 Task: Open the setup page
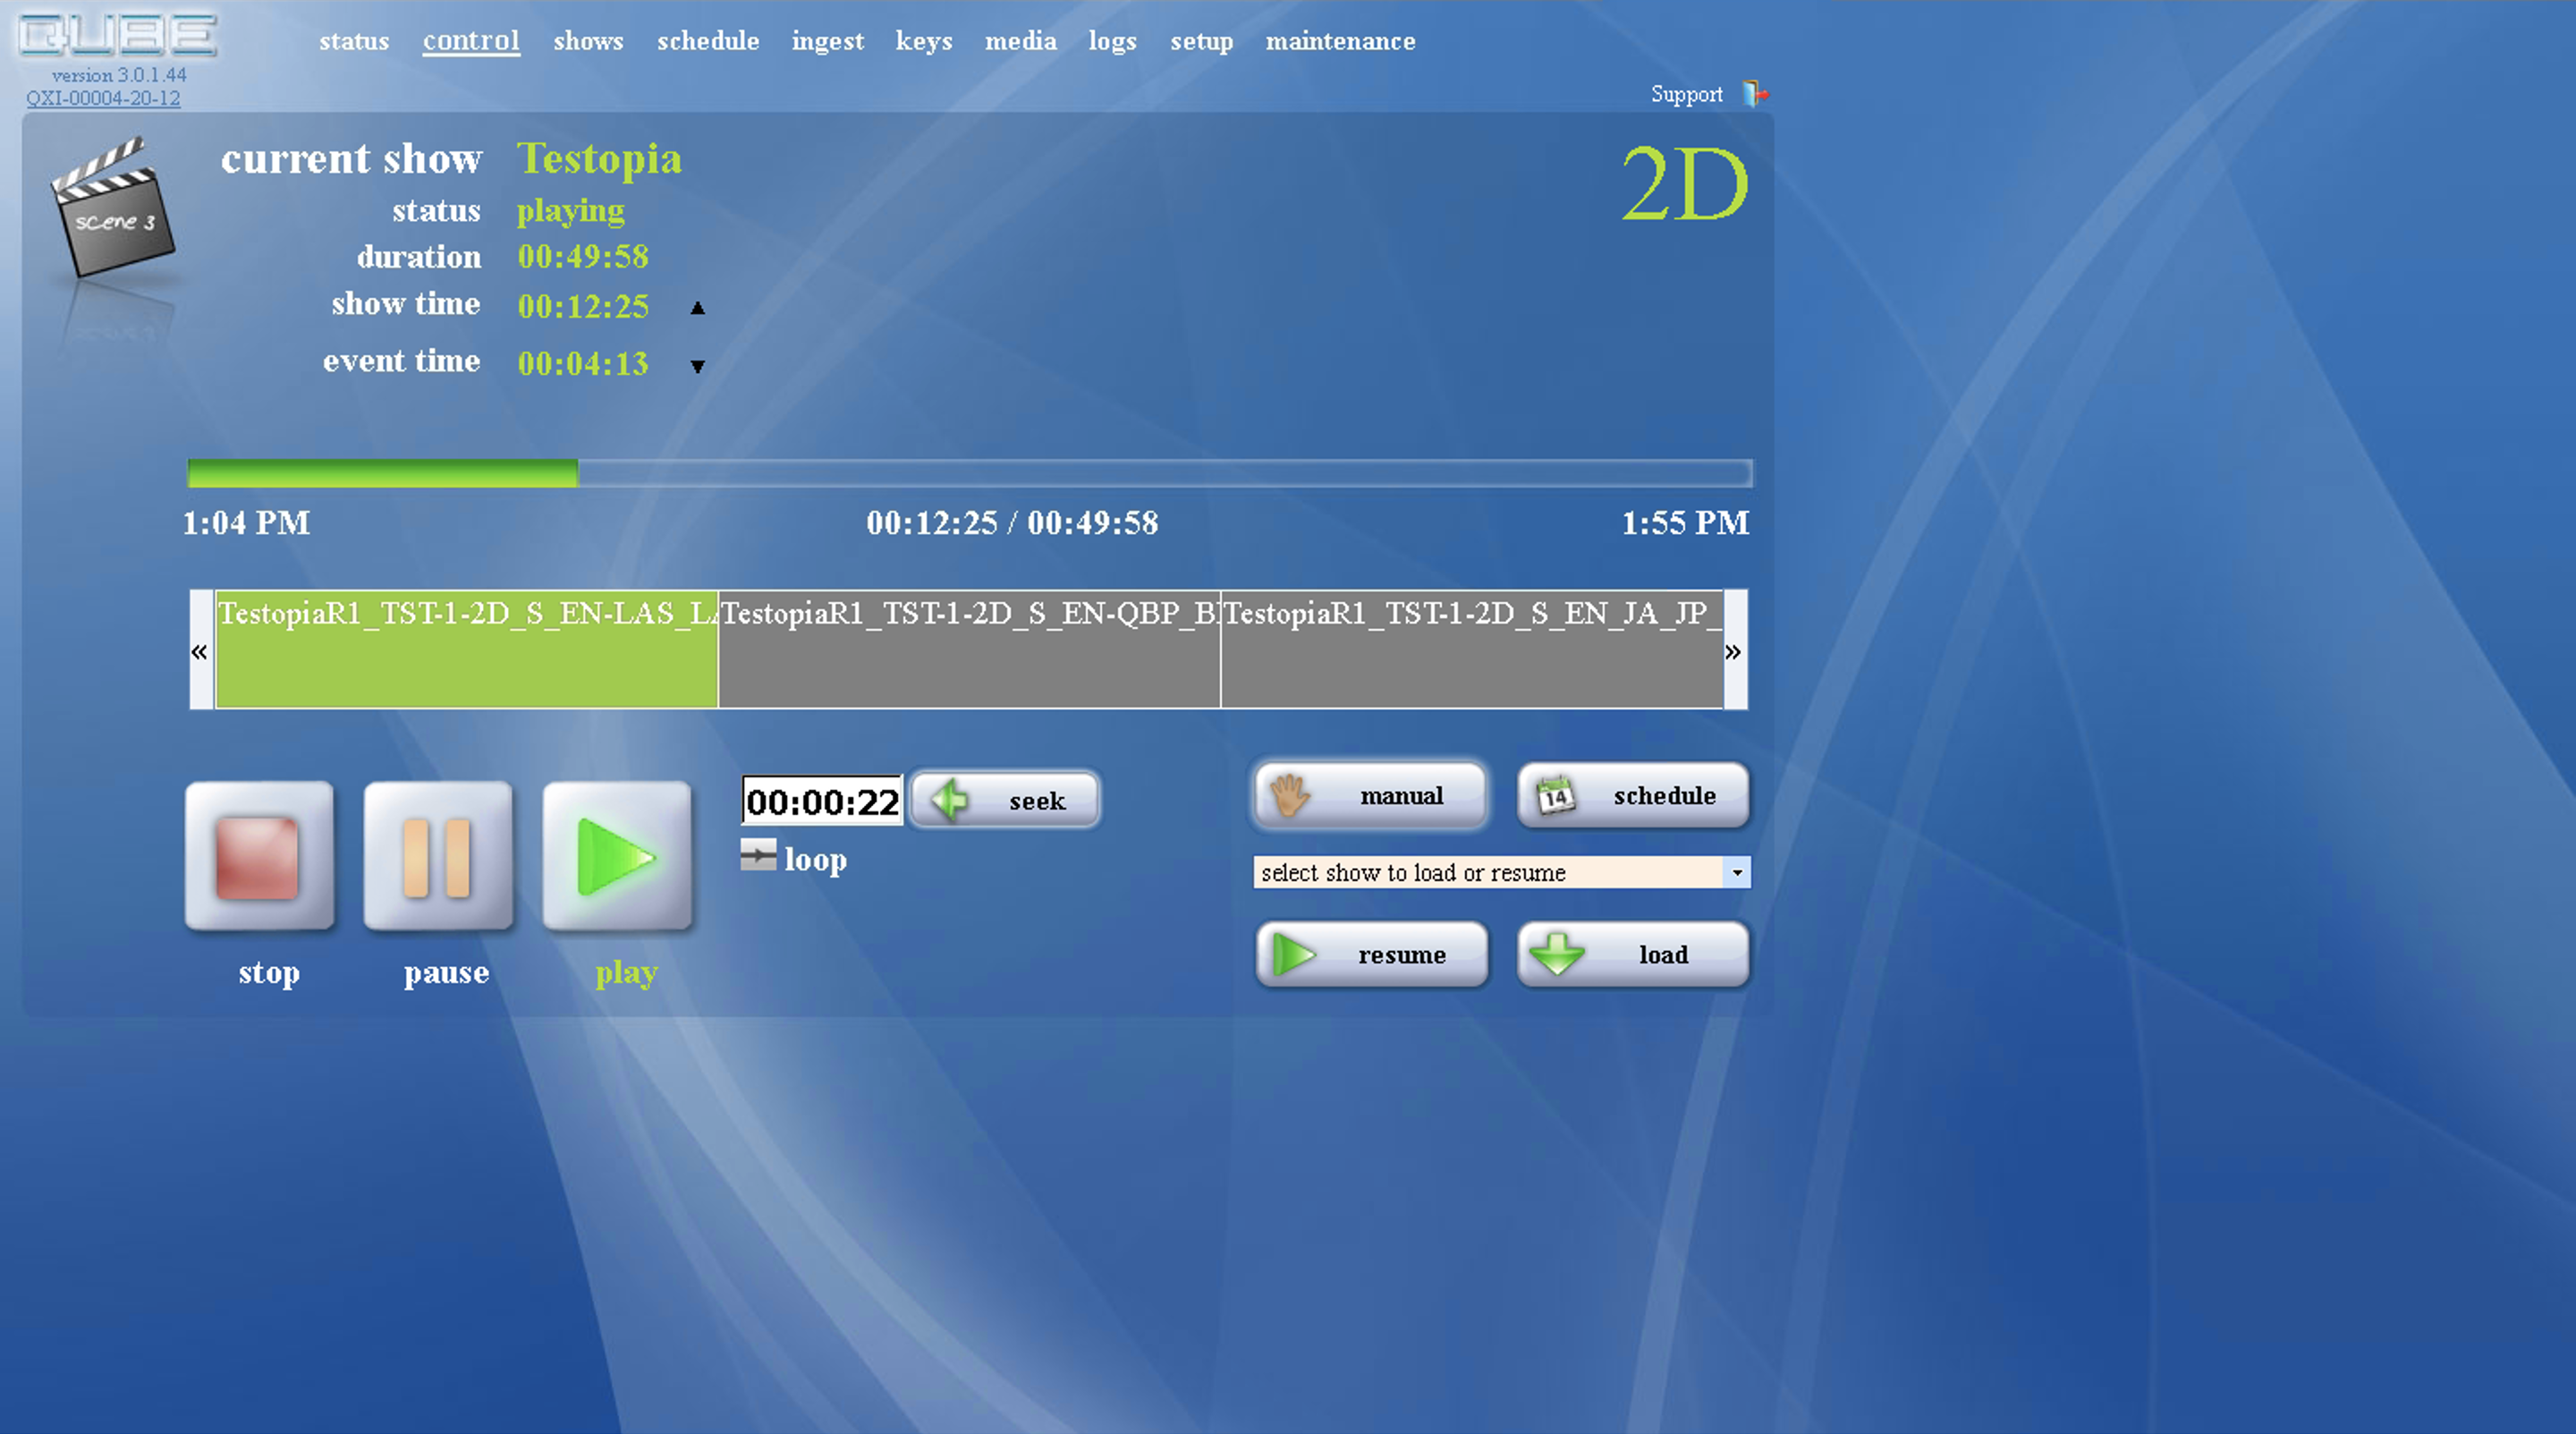click(x=1201, y=41)
